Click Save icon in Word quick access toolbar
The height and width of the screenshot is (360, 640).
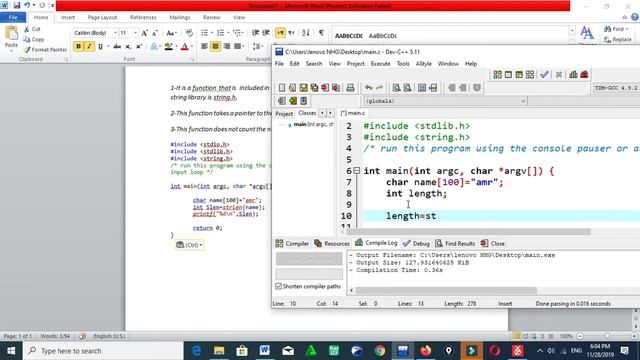pos(17,5)
